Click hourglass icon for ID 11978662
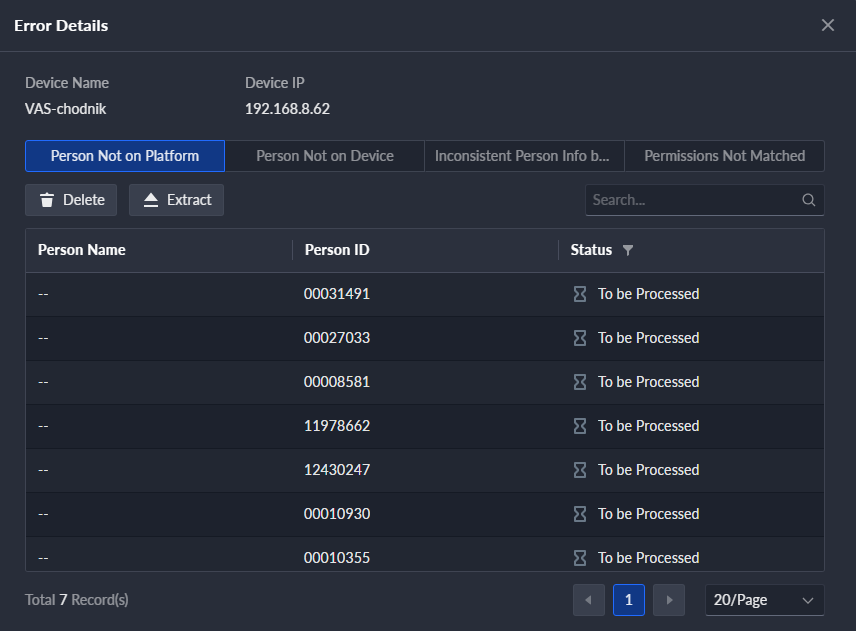The width and height of the screenshot is (856, 631). point(580,426)
